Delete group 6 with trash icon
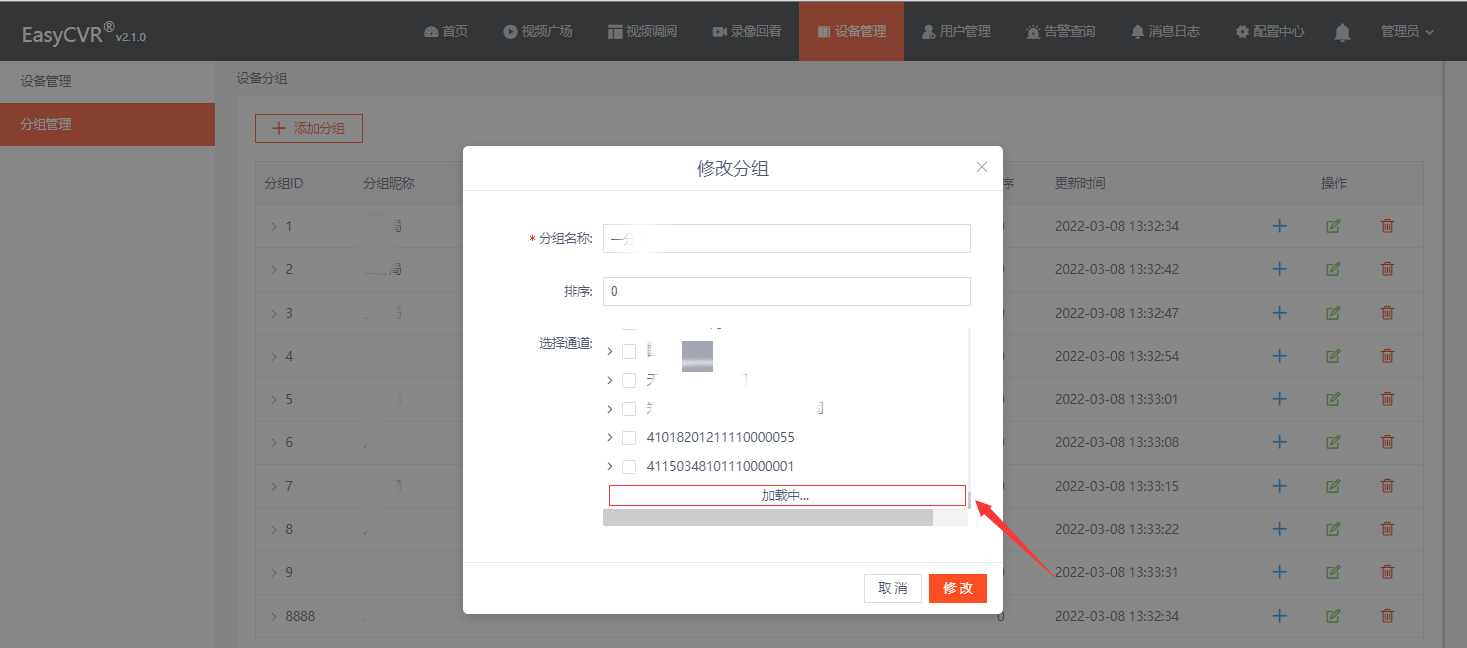 point(1387,442)
